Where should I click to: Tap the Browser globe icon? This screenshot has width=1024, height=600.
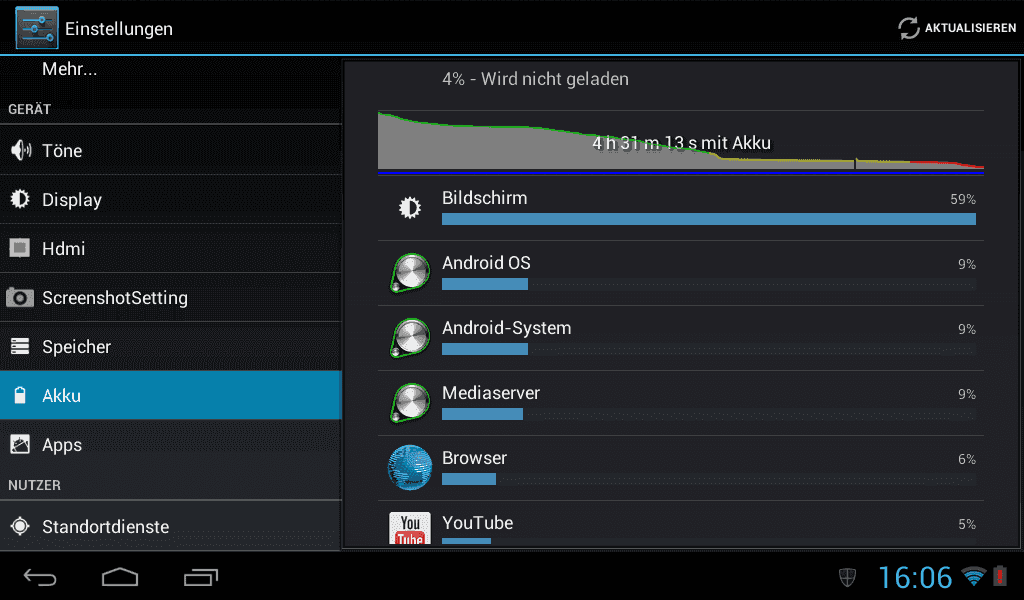pyautogui.click(x=410, y=467)
